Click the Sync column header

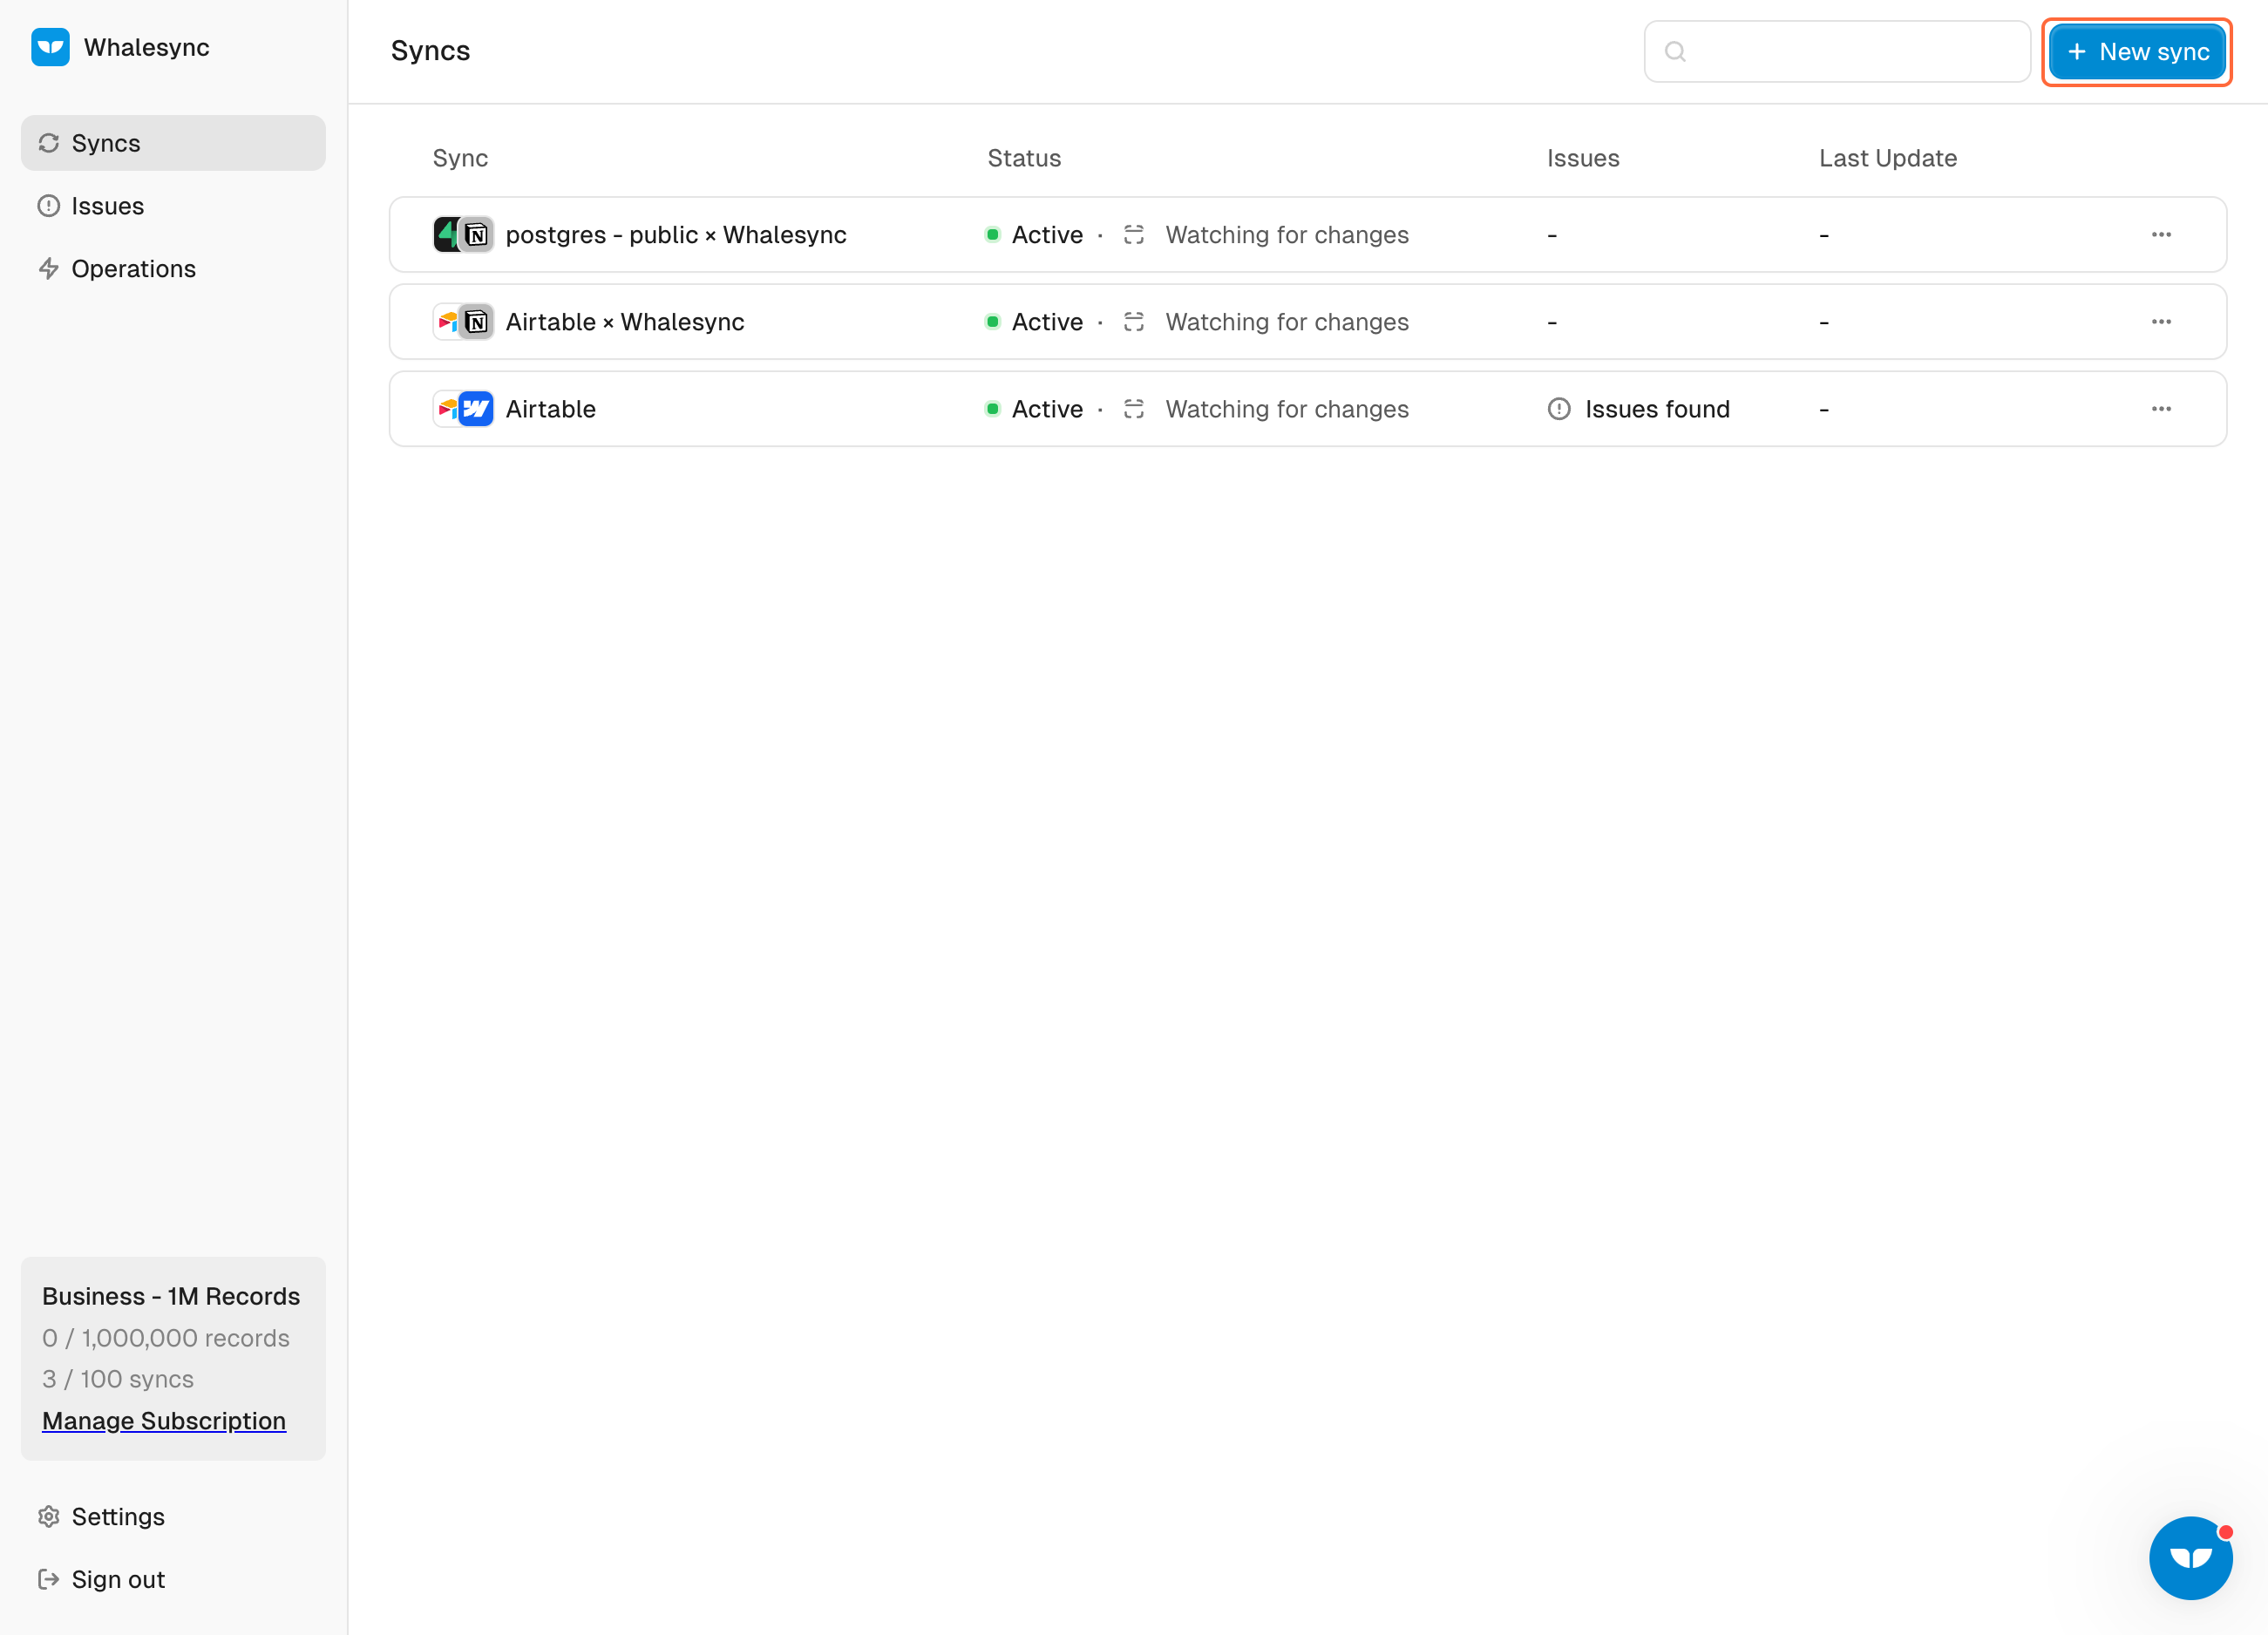click(x=460, y=158)
